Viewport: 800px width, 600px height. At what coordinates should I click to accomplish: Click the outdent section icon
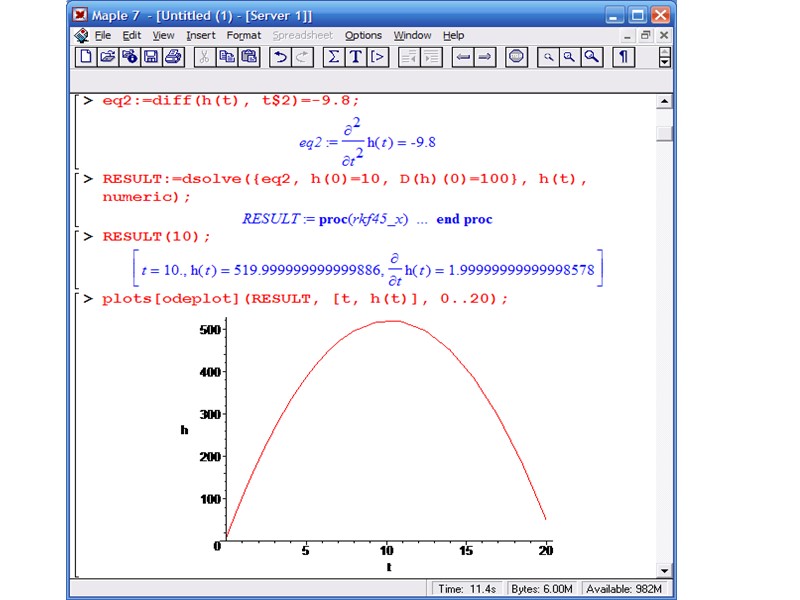409,57
